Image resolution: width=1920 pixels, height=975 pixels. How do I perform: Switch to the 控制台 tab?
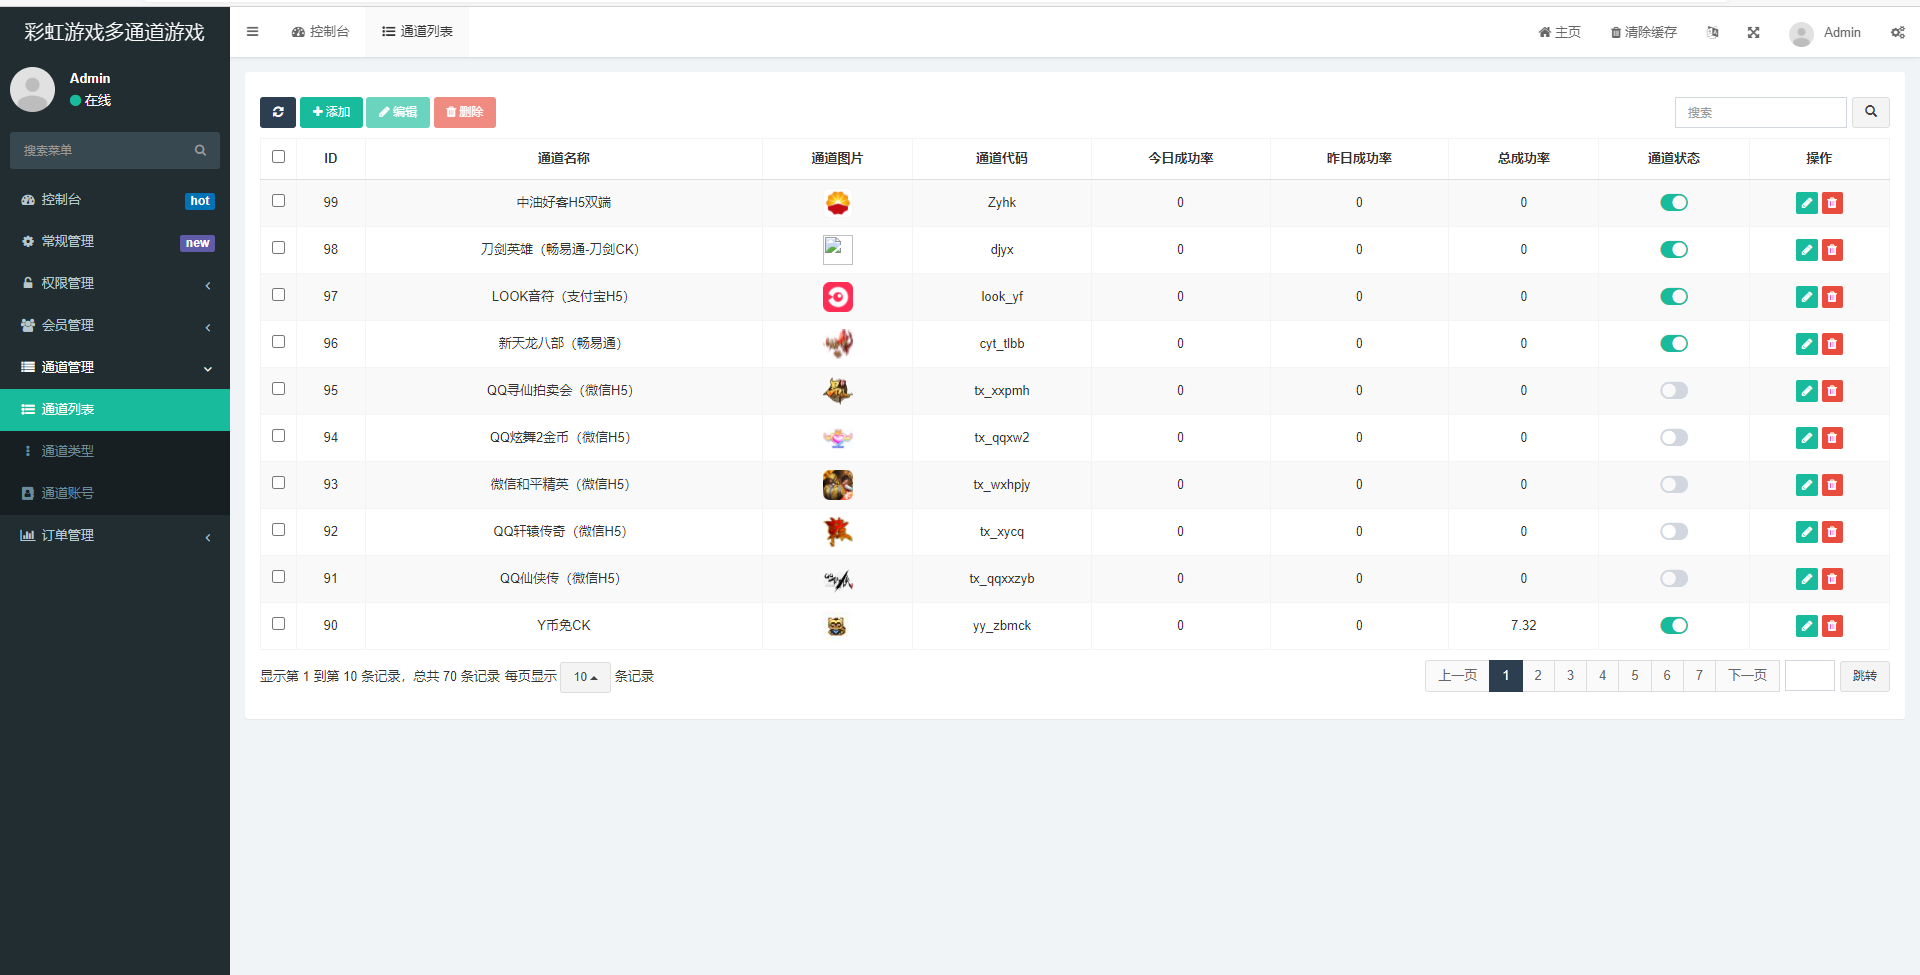(x=320, y=32)
